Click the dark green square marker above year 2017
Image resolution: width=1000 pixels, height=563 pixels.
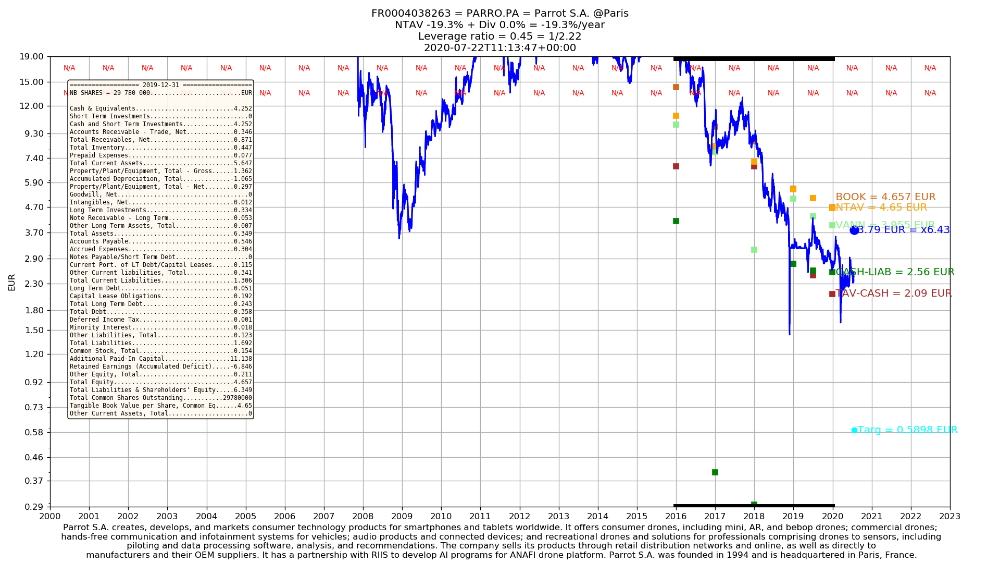click(715, 472)
